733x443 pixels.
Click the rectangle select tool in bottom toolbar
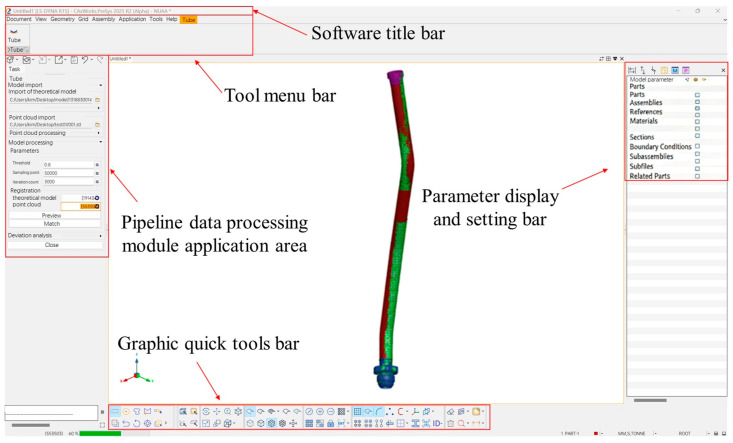point(115,412)
